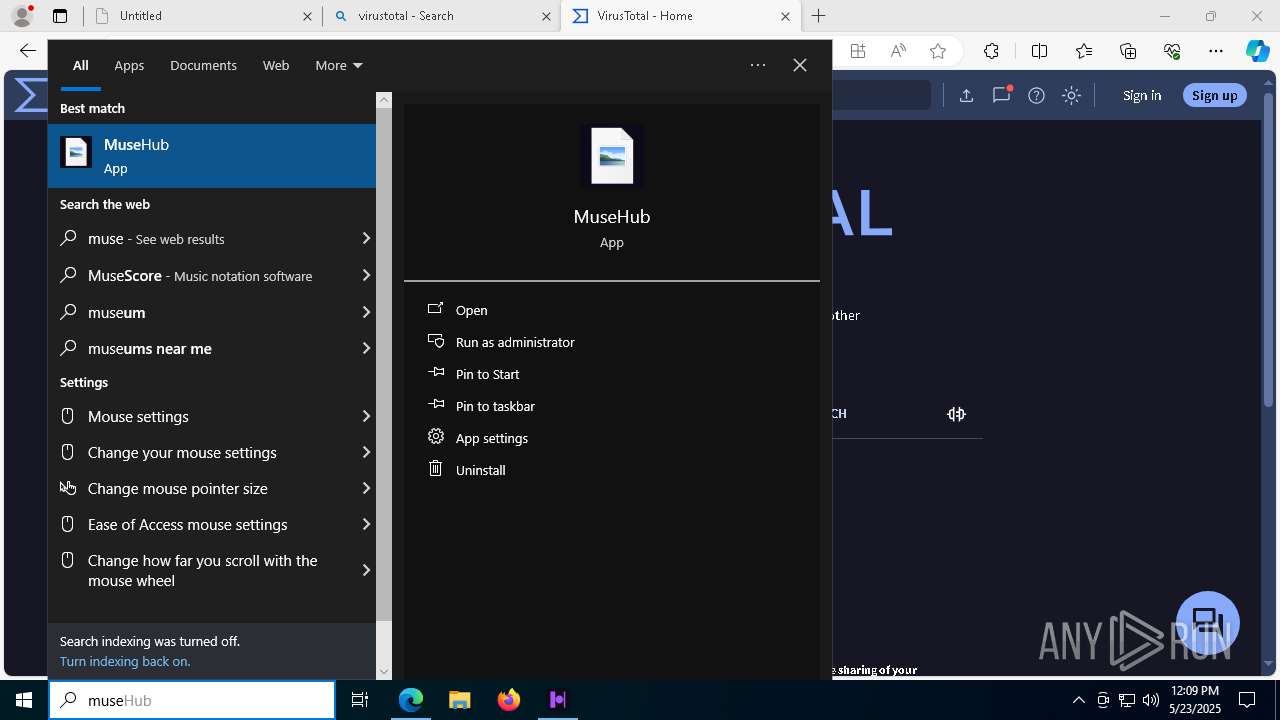Expand mouse wheel scroll setting chevron

point(366,570)
